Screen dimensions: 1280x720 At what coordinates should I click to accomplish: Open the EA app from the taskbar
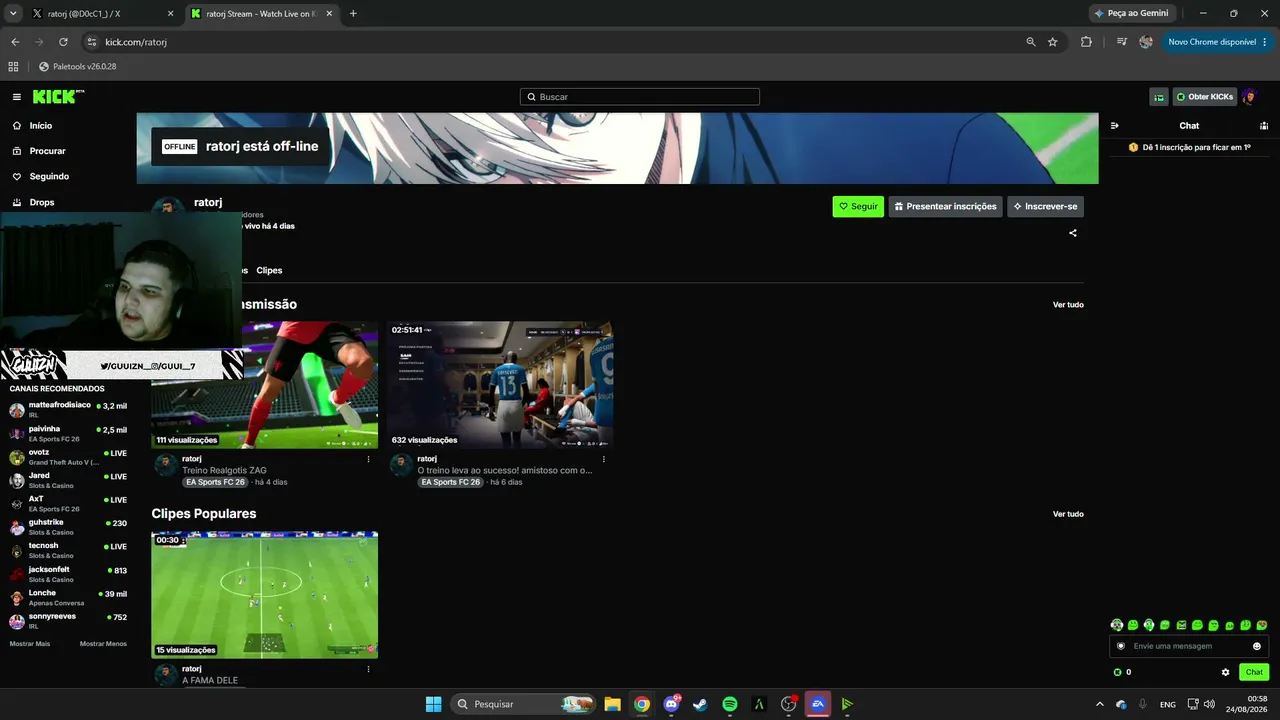[x=818, y=704]
